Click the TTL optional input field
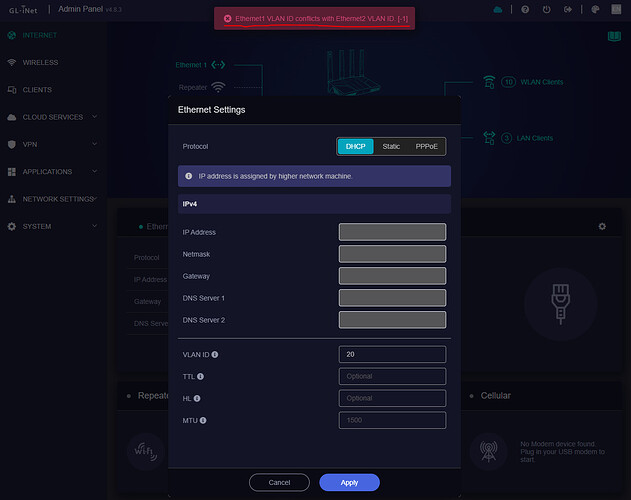Screen dimensions: 631x500 (392, 376)
